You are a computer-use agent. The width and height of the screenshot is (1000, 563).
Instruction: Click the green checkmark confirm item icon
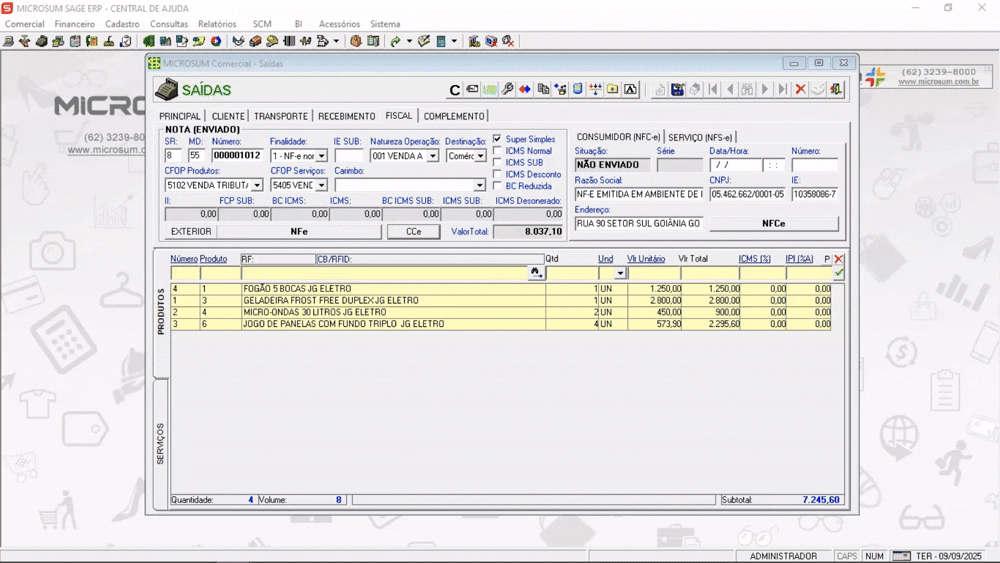coord(839,273)
